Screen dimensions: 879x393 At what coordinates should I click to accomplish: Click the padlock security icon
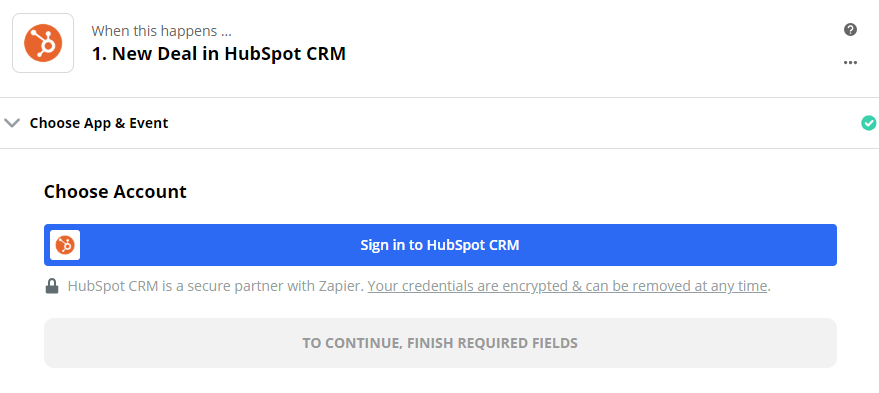point(52,286)
